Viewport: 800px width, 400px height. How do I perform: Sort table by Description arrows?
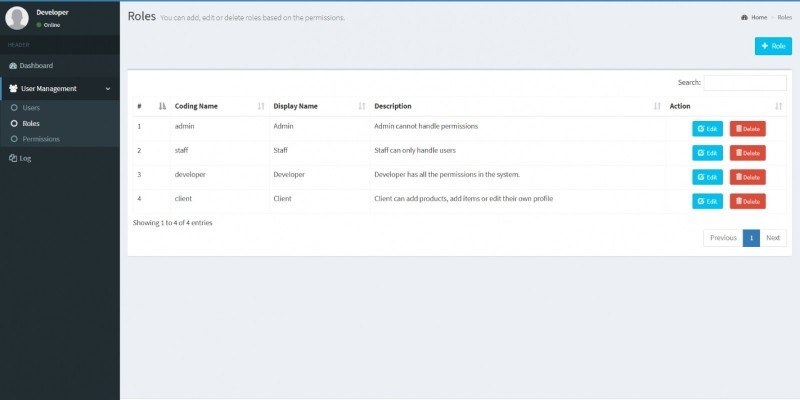tap(657, 106)
